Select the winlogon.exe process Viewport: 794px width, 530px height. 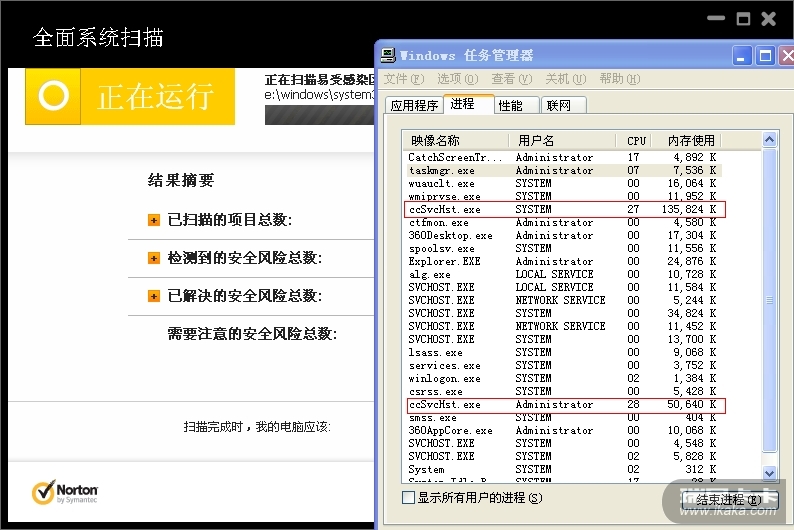click(563, 379)
